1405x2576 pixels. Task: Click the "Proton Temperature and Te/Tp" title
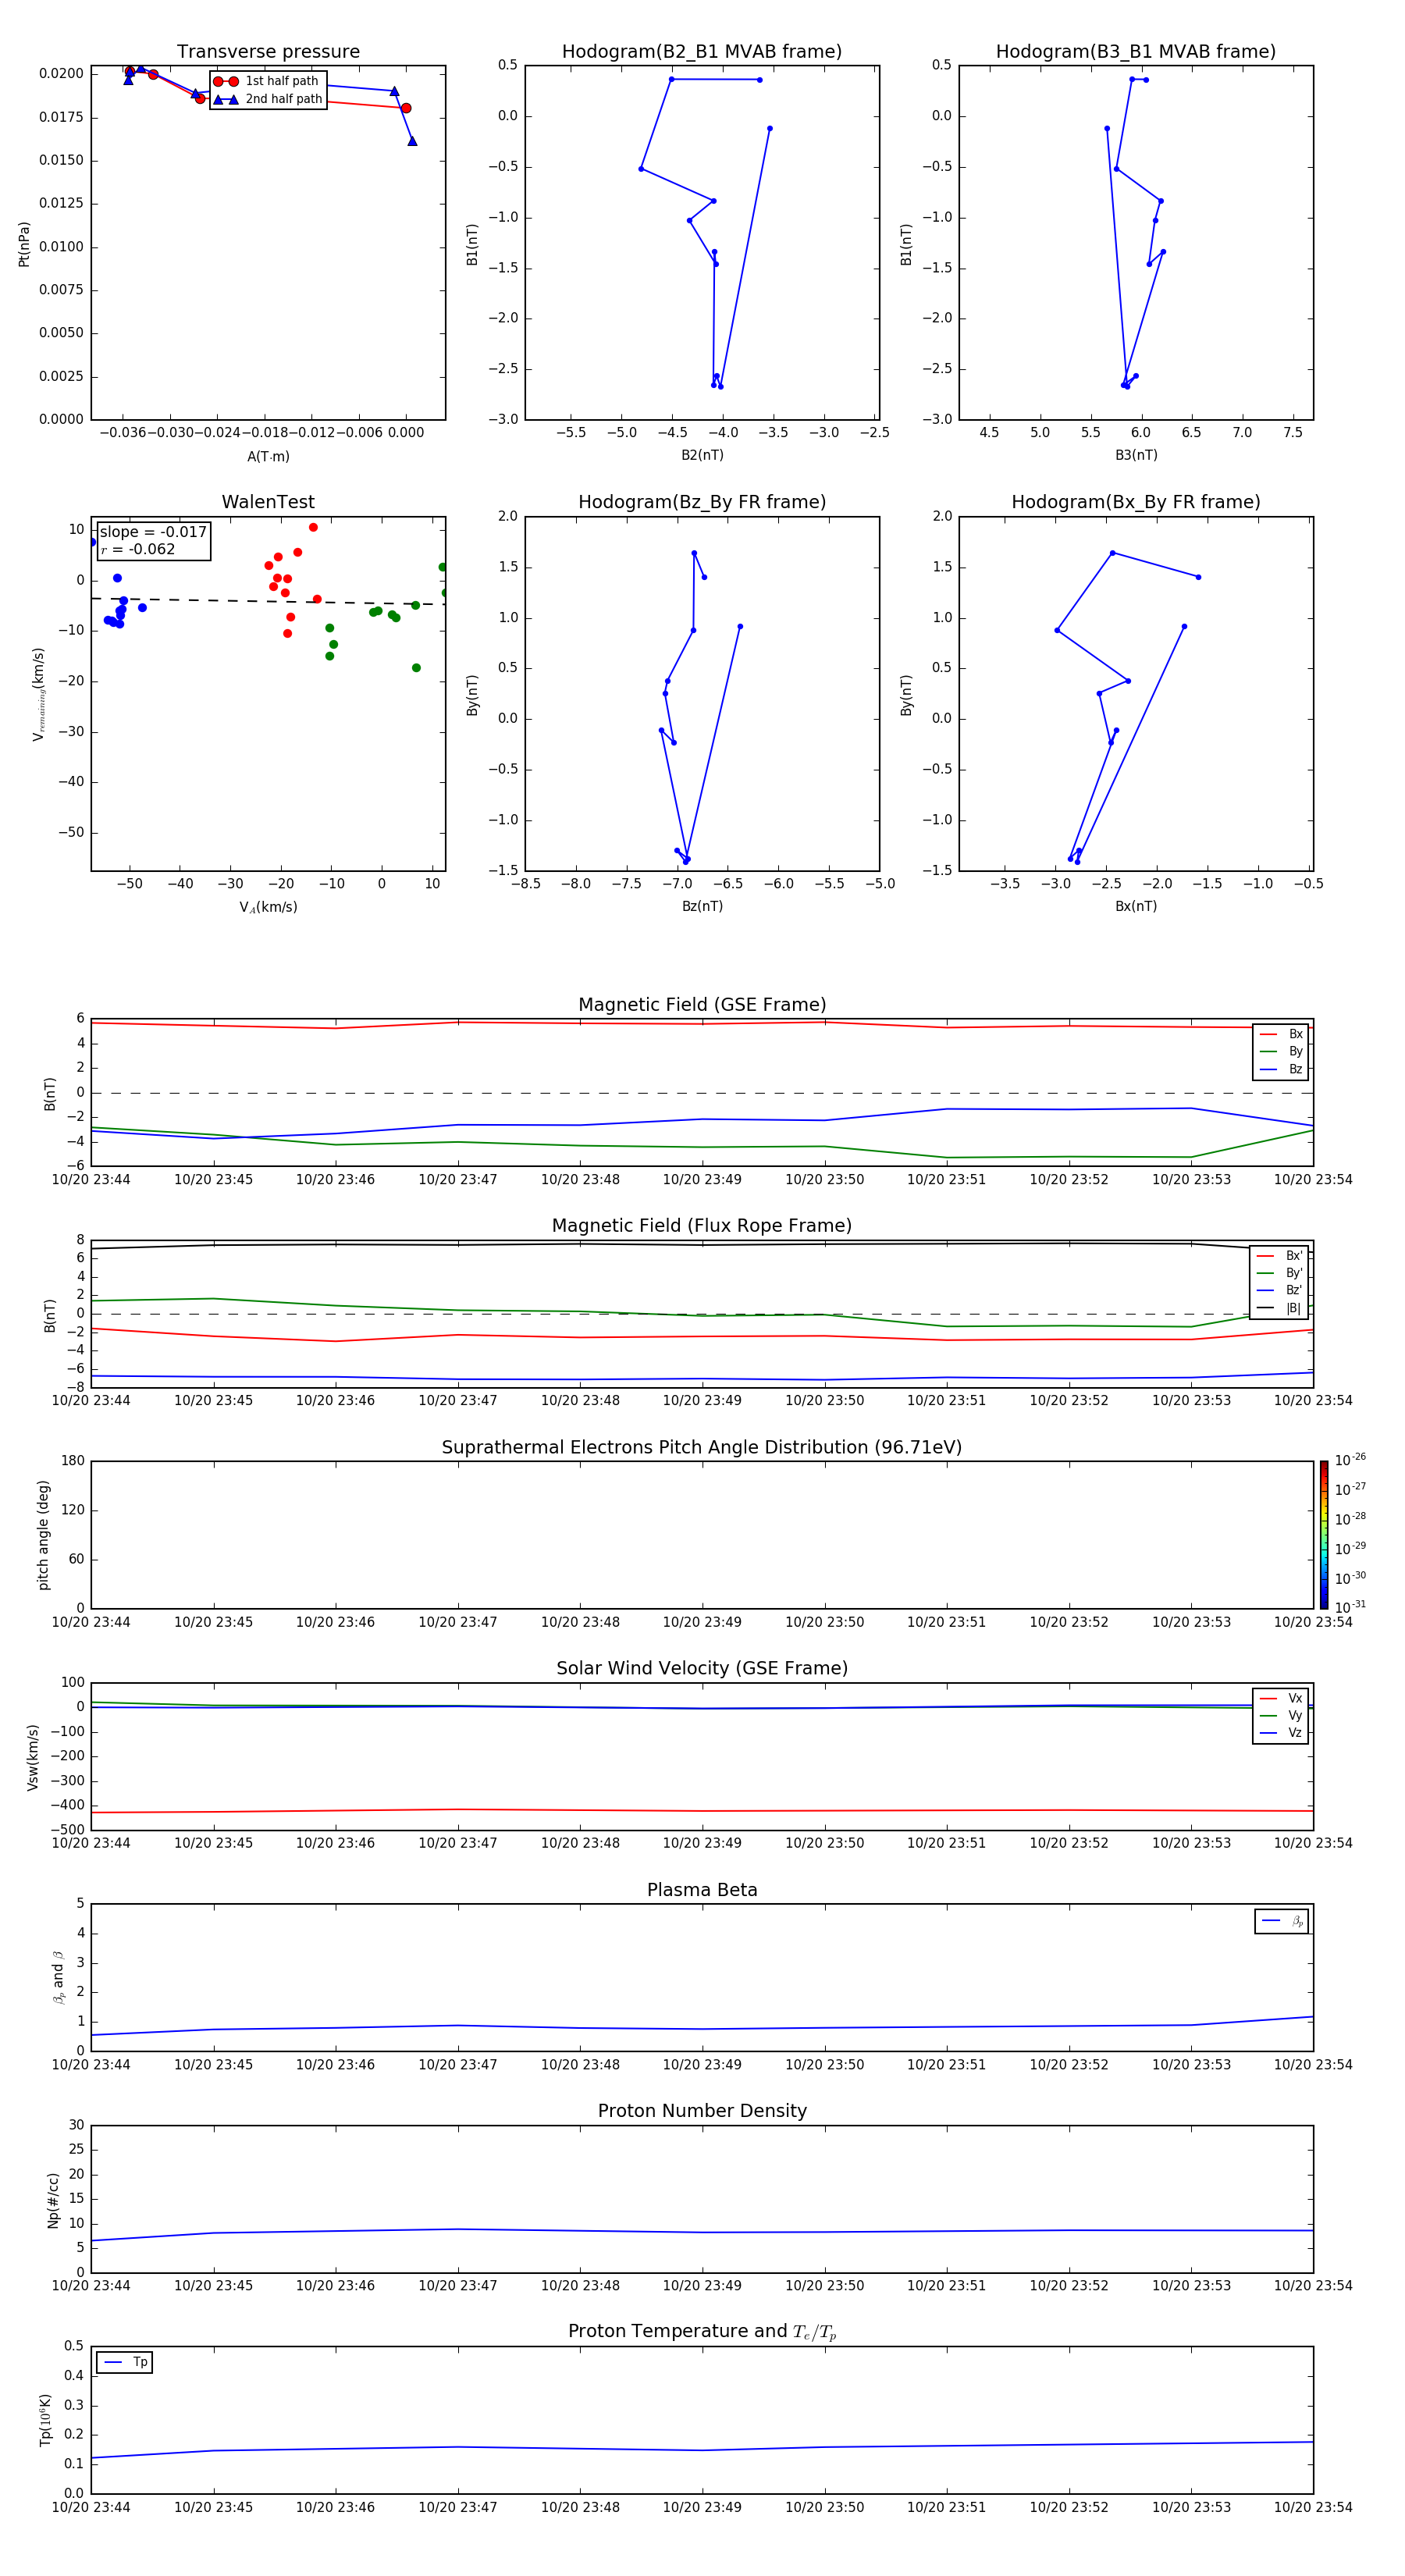[702, 2331]
